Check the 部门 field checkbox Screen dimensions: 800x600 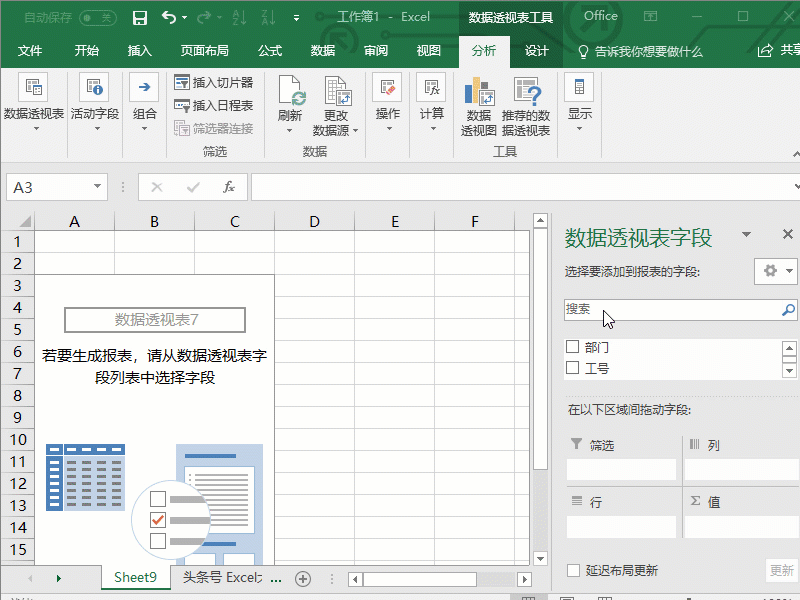point(572,347)
